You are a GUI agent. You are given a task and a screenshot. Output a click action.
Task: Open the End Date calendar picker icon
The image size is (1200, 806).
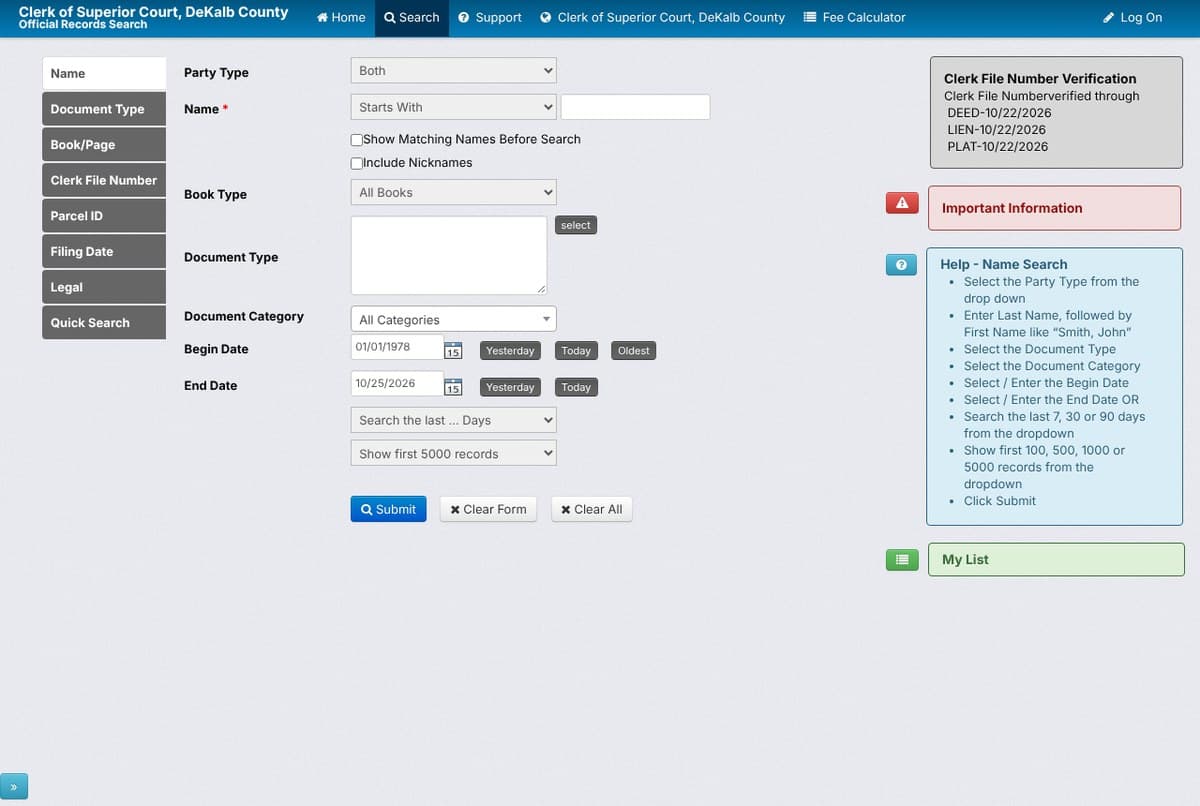coord(453,387)
